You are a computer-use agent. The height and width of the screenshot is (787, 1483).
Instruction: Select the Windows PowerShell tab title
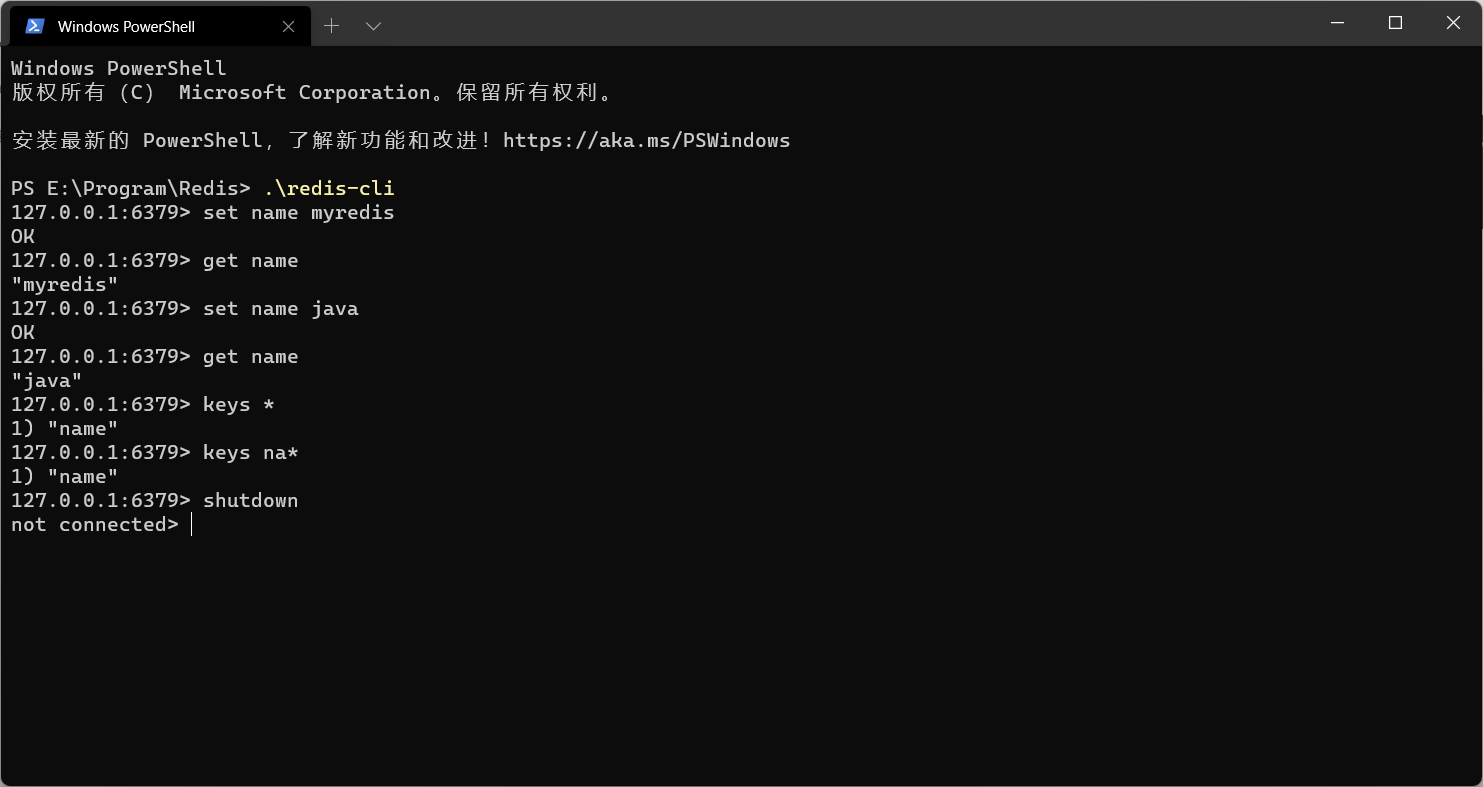point(126,27)
